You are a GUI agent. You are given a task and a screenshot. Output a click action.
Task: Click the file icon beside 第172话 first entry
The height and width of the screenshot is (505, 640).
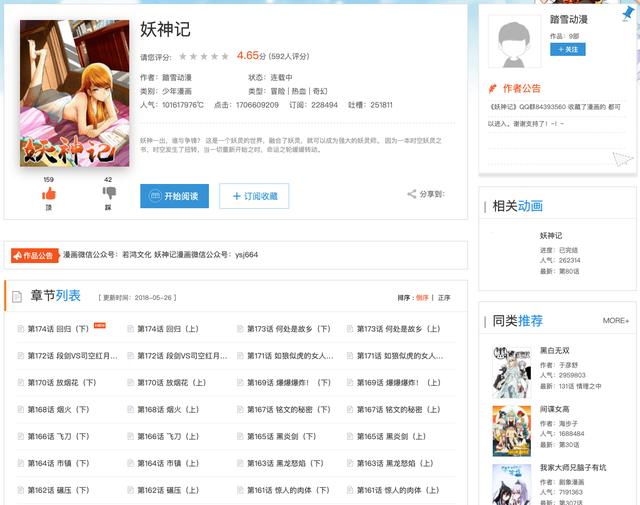pos(20,356)
